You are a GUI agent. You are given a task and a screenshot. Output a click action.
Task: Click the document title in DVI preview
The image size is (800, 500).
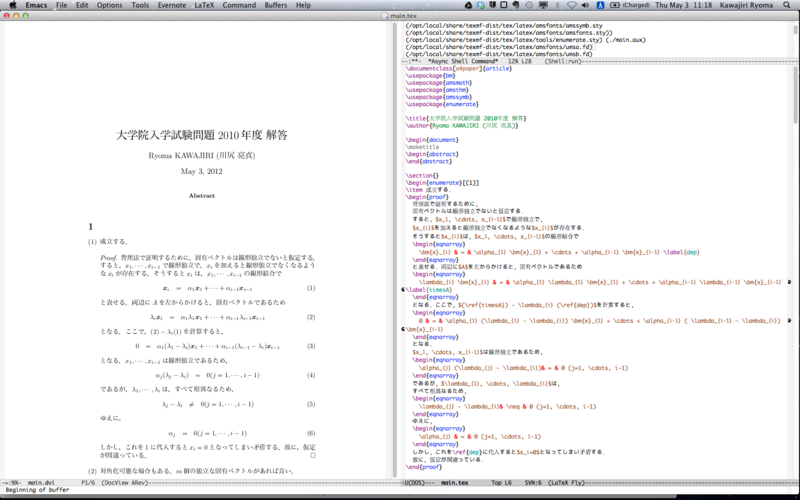coord(202,135)
